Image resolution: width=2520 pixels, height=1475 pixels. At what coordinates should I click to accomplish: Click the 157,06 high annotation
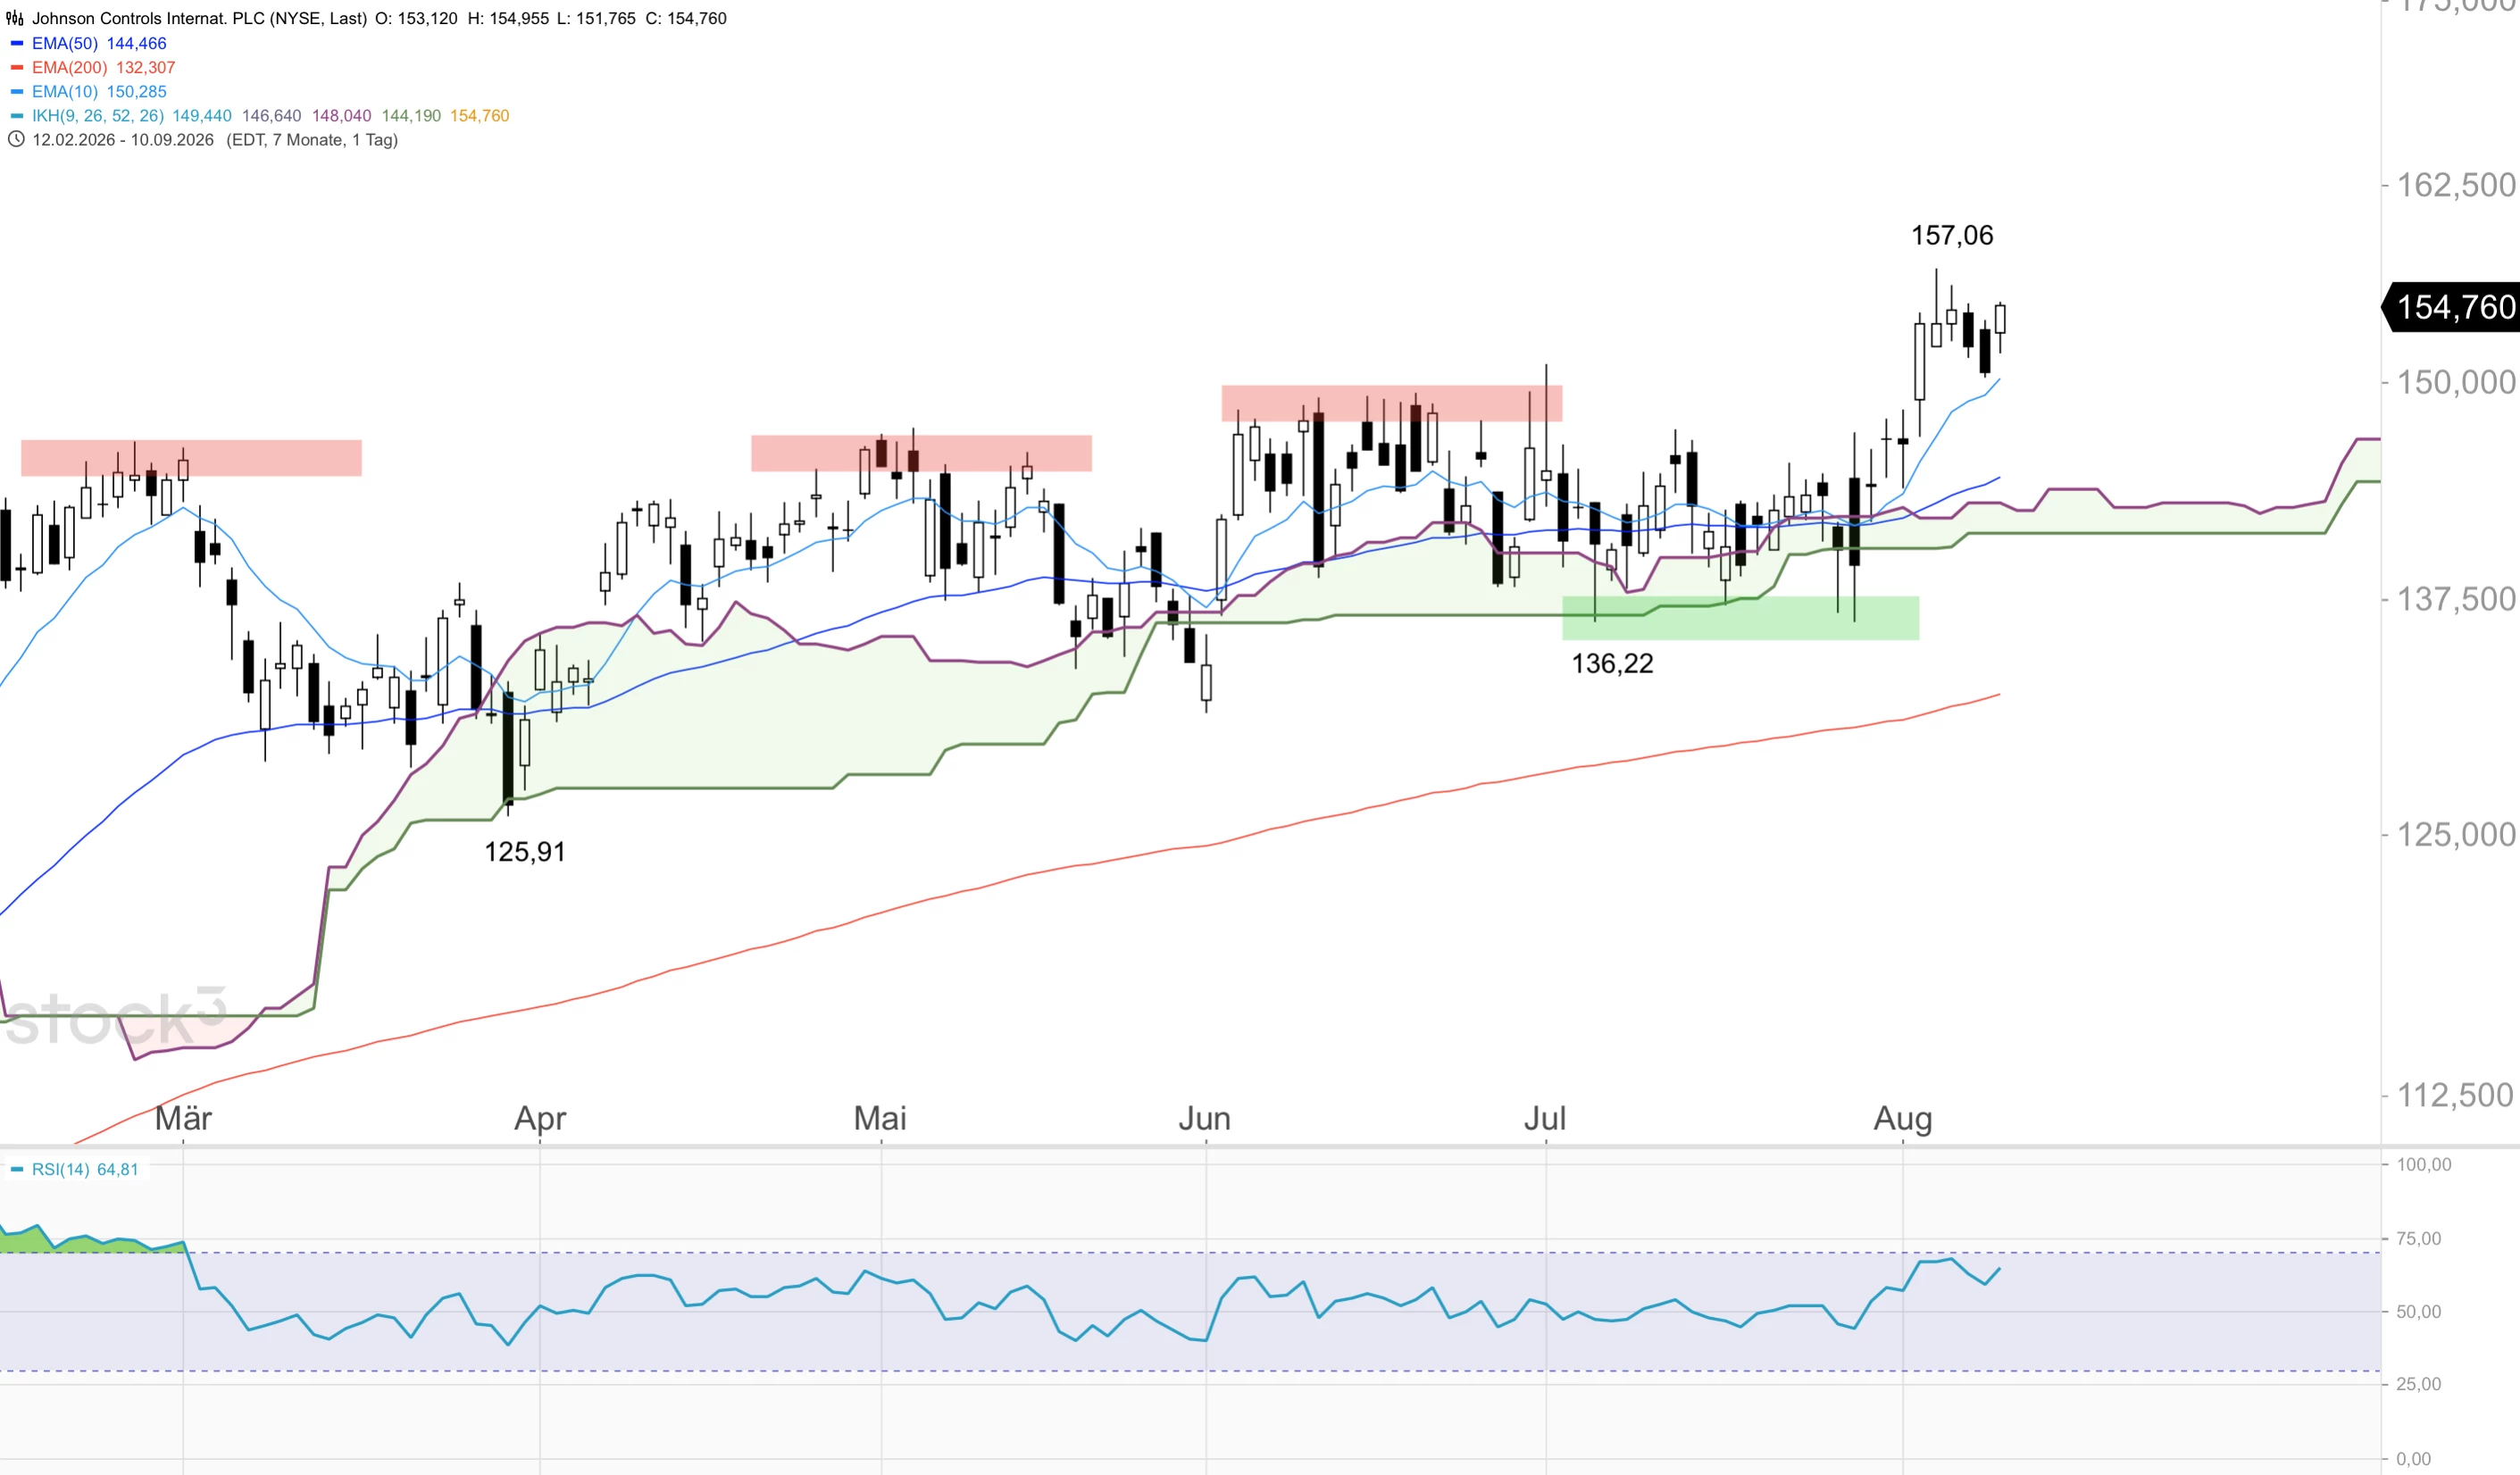[1952, 235]
